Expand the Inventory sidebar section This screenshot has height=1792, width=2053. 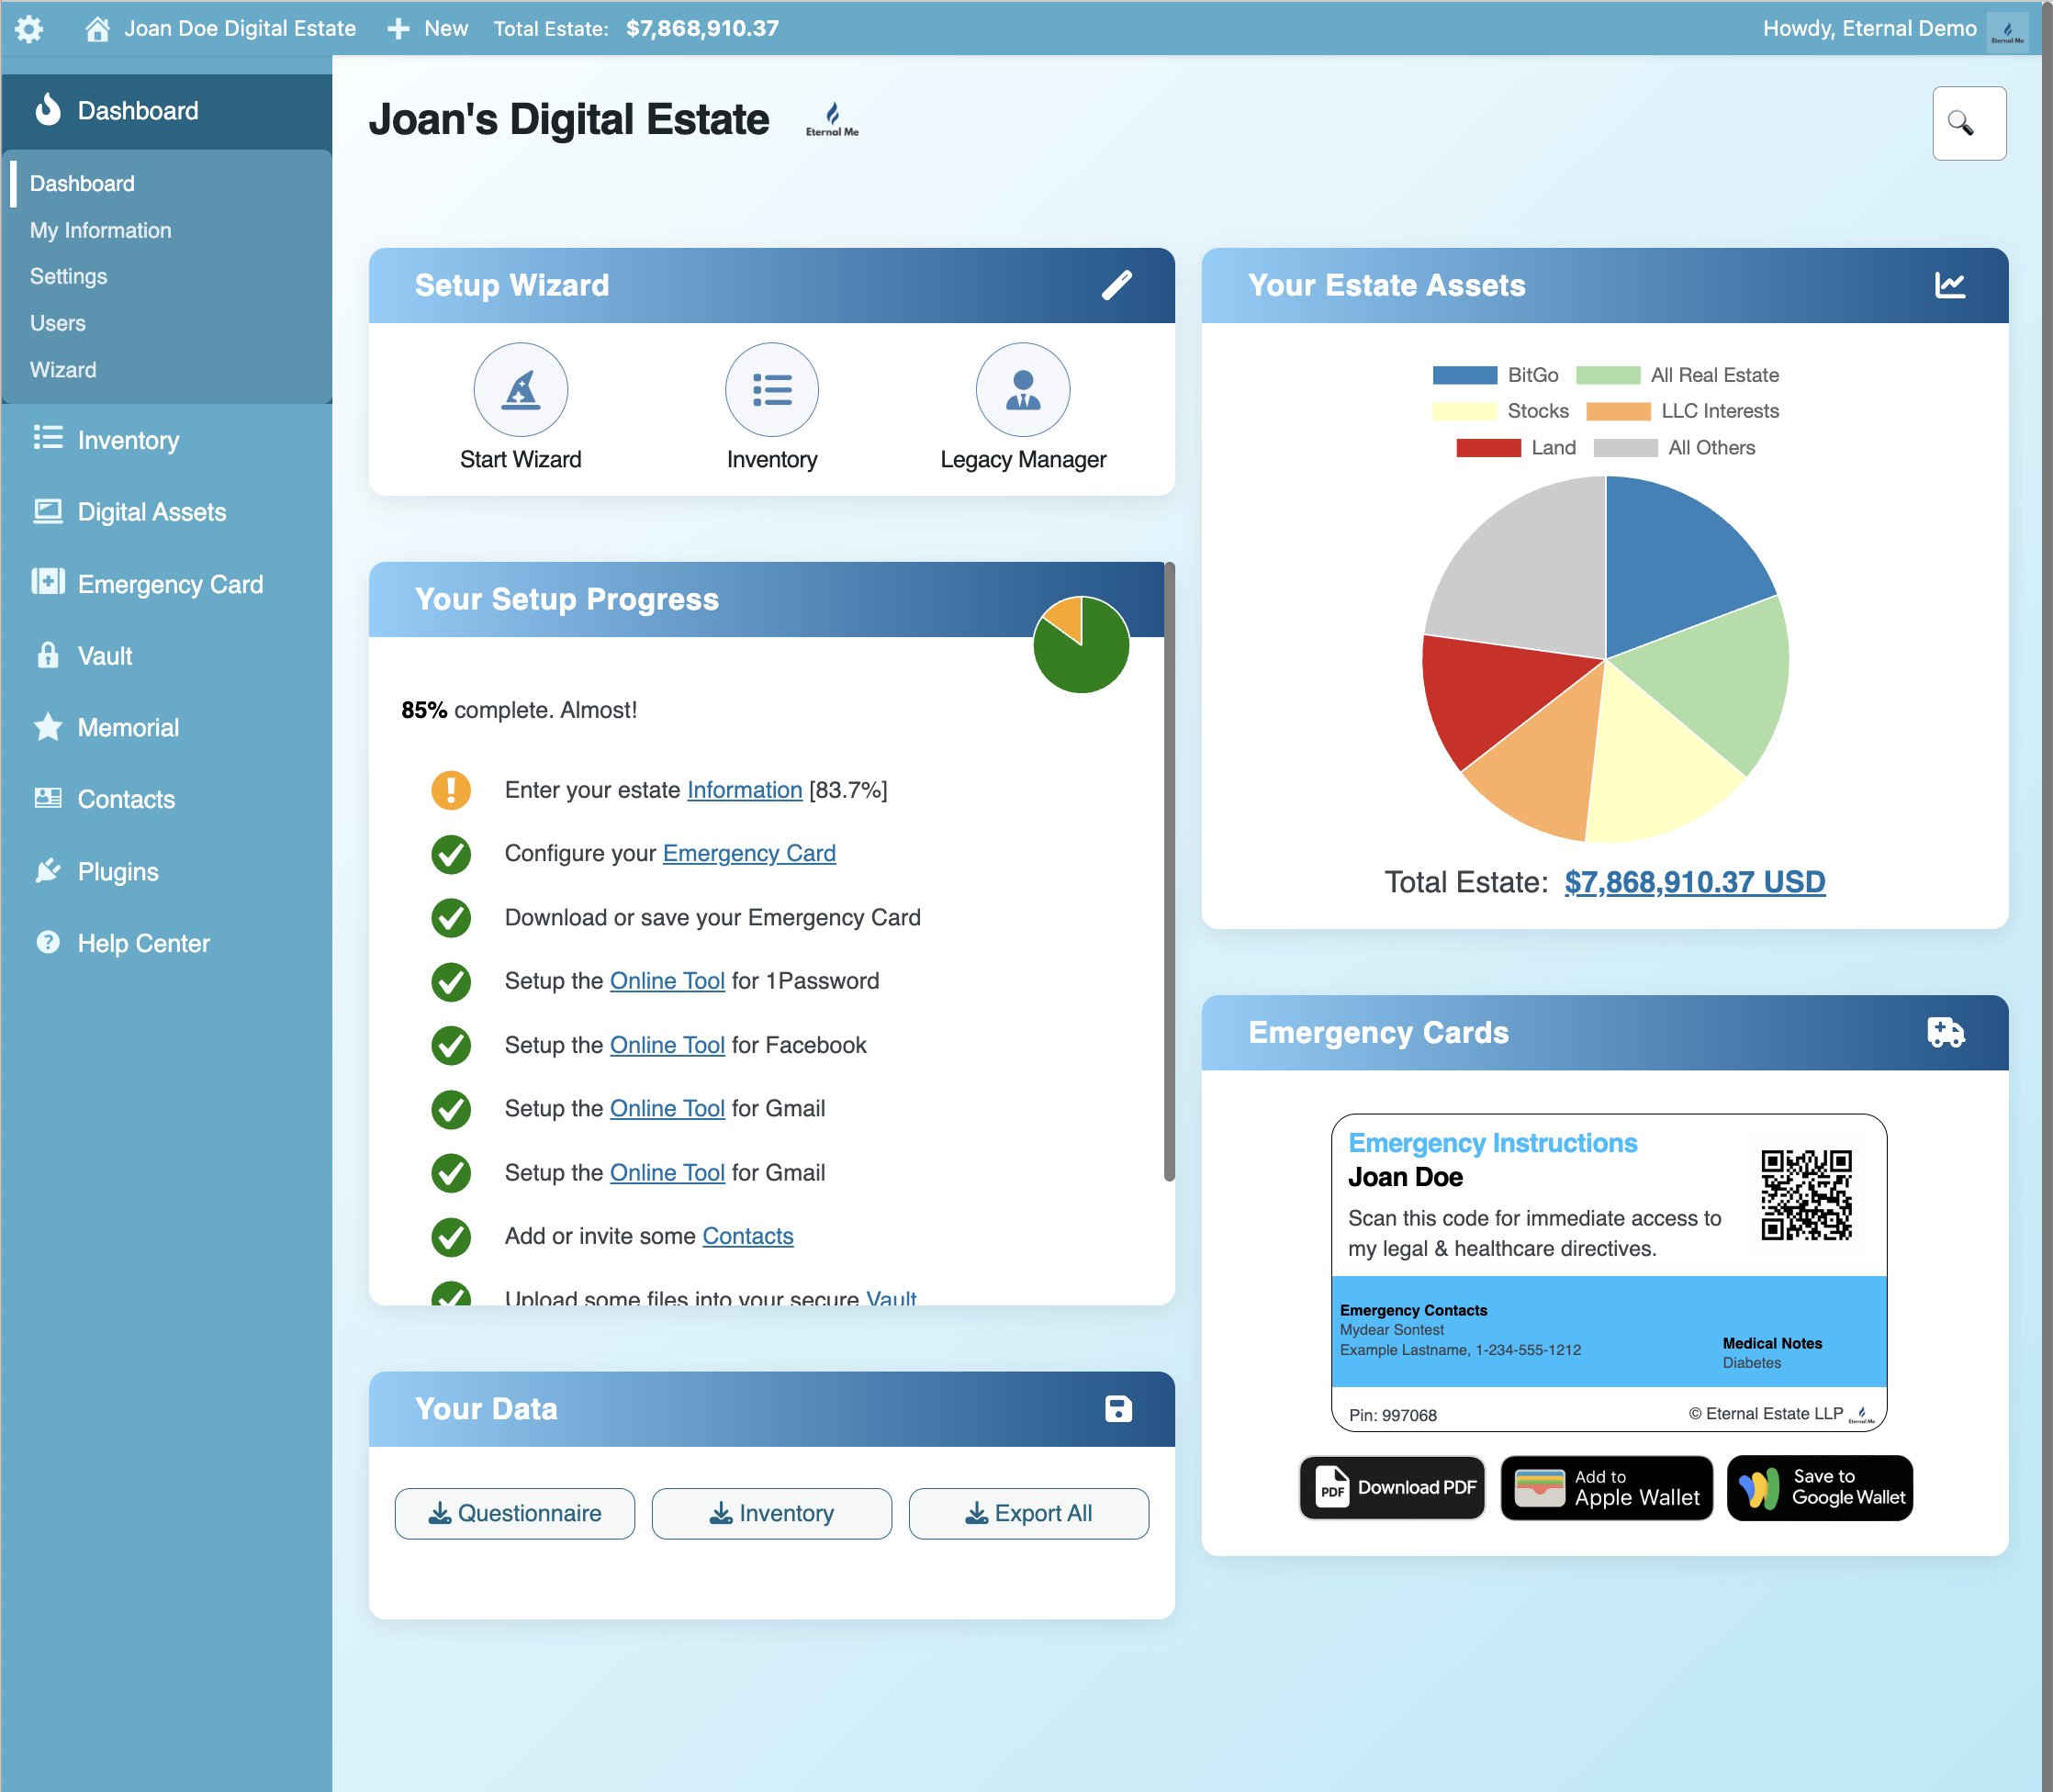pos(128,440)
